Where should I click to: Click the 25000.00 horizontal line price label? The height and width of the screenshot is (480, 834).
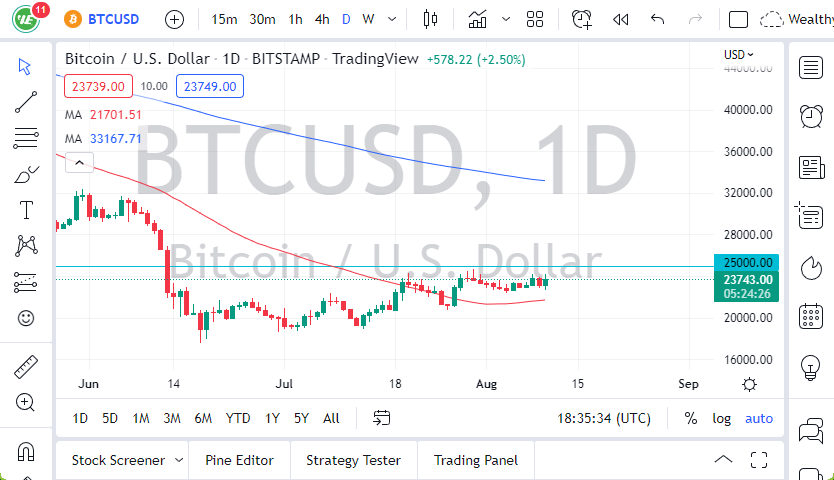746,262
